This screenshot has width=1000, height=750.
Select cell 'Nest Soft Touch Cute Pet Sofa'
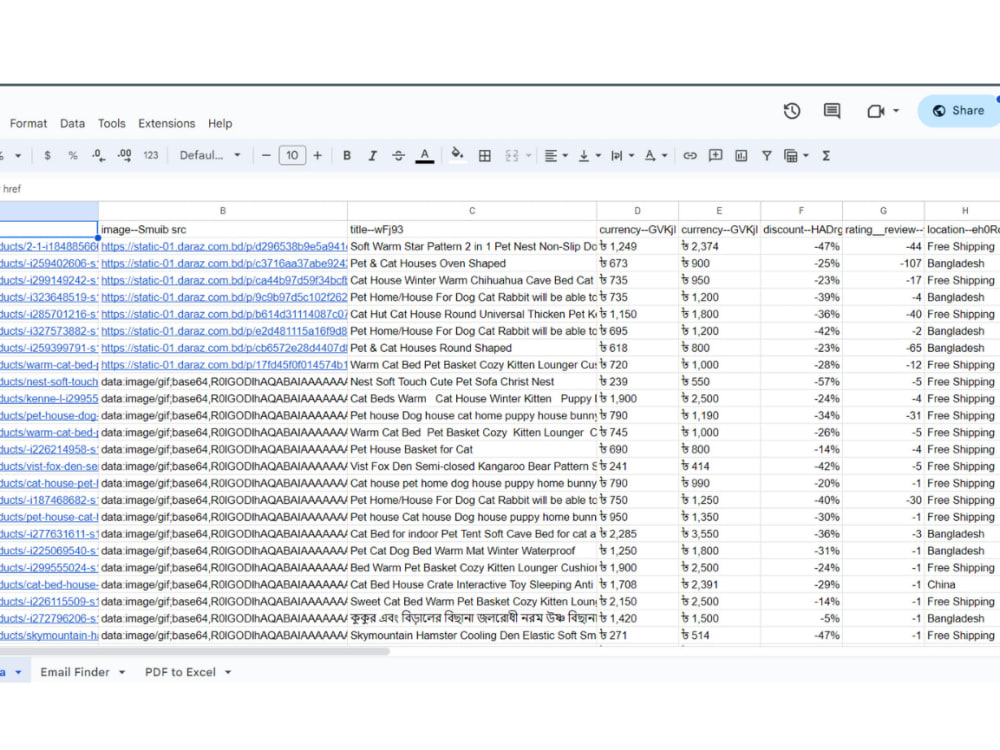(472, 381)
